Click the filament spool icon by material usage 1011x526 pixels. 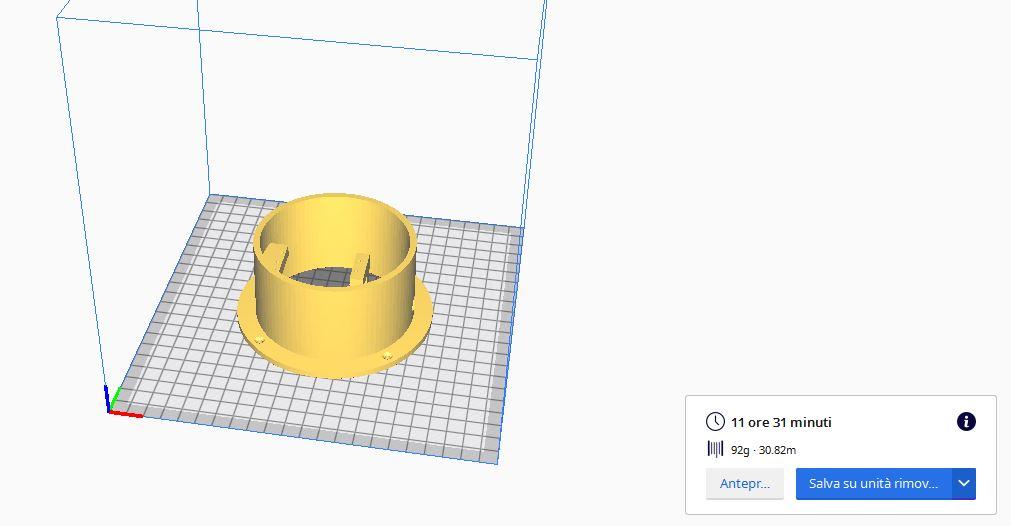[x=715, y=449]
